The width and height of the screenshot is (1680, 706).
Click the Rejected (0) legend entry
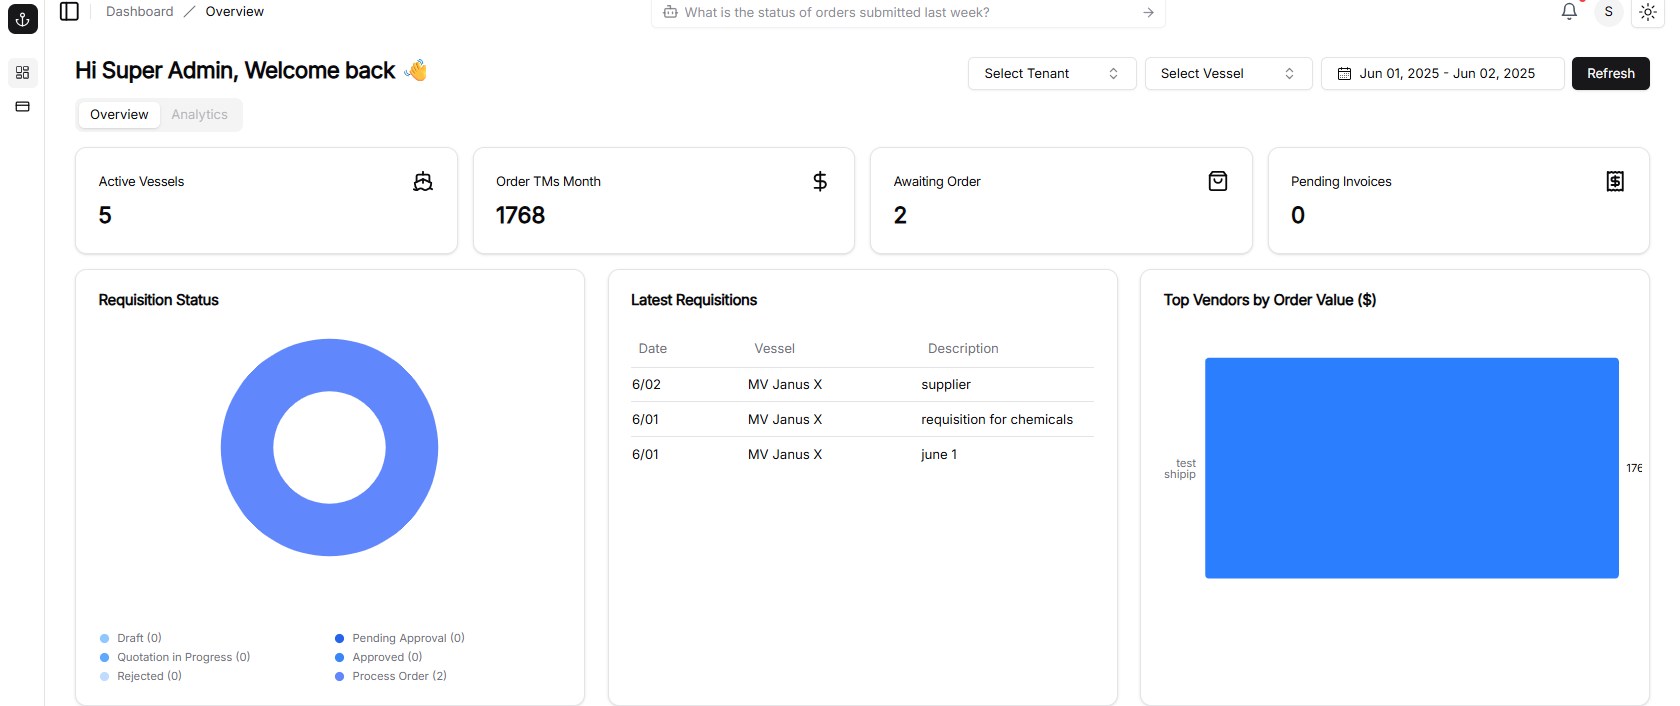point(141,676)
